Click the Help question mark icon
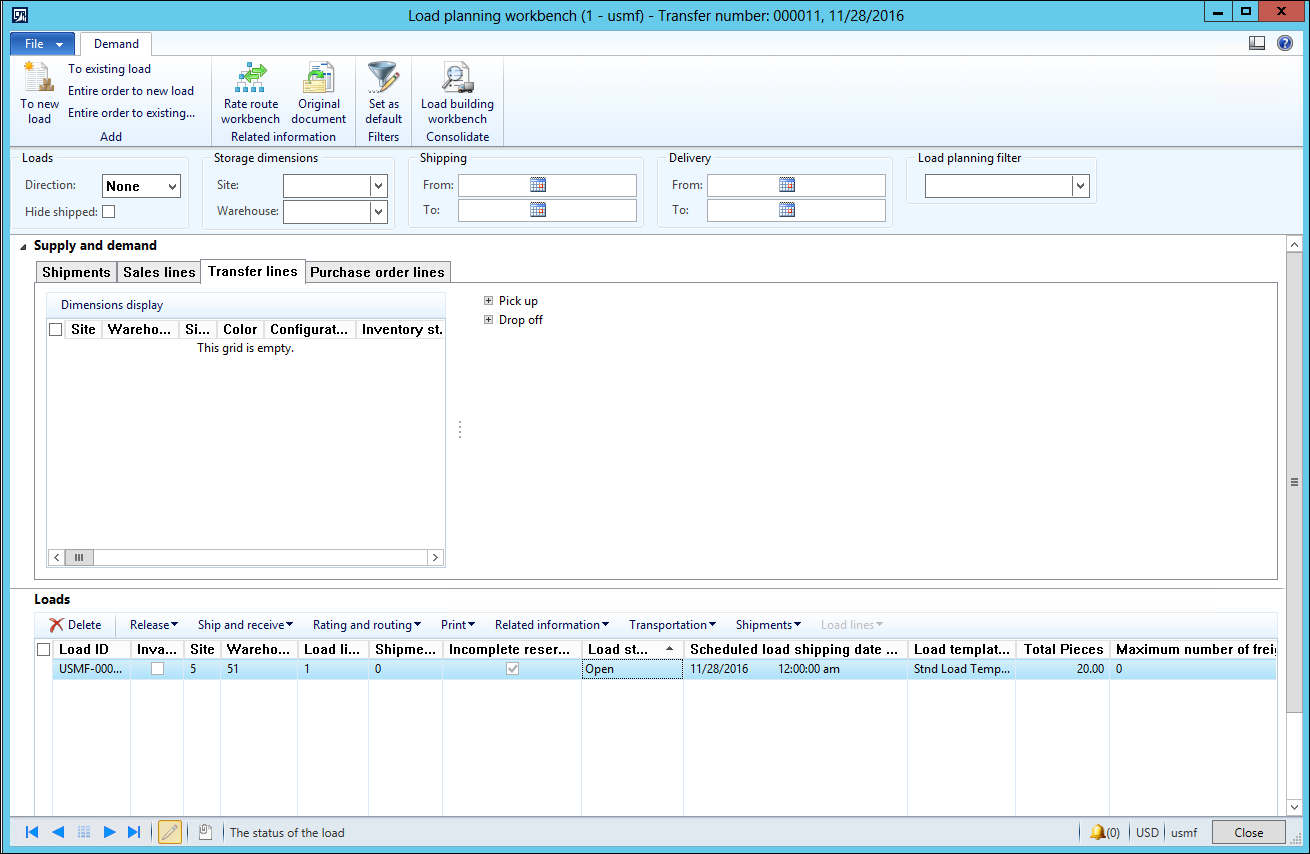 pyautogui.click(x=1285, y=43)
